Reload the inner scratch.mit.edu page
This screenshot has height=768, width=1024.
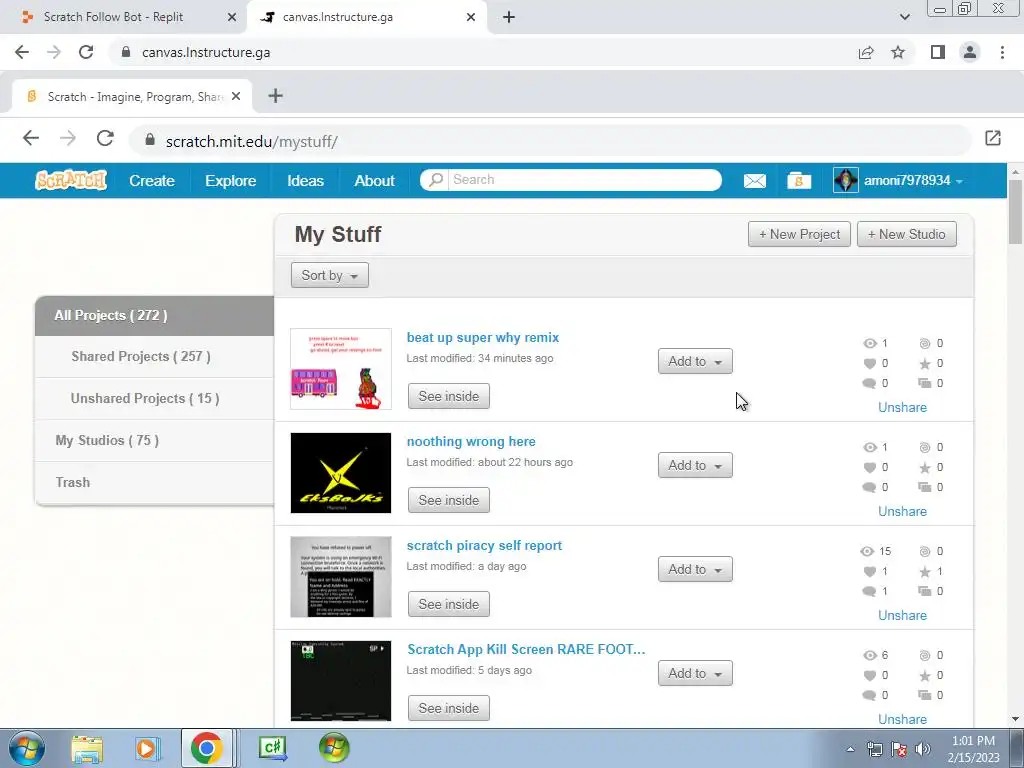[105, 138]
